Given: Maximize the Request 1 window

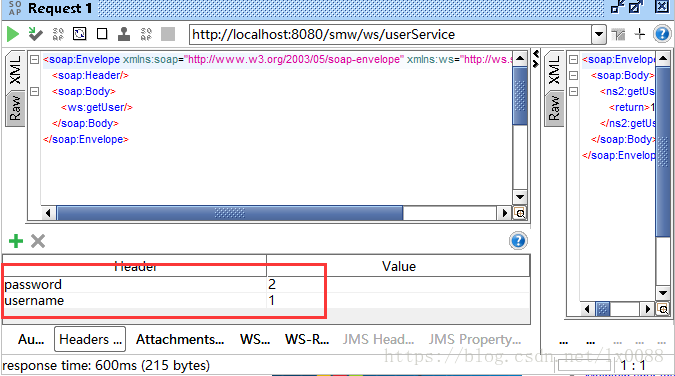Looking at the screenshot, I should 636,7.
